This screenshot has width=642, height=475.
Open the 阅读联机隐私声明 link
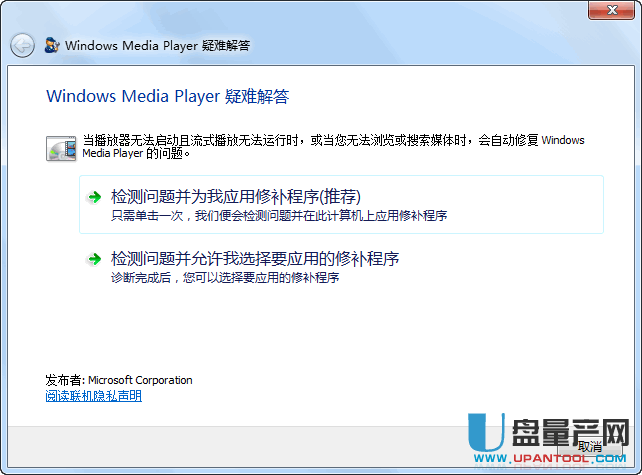(94, 396)
